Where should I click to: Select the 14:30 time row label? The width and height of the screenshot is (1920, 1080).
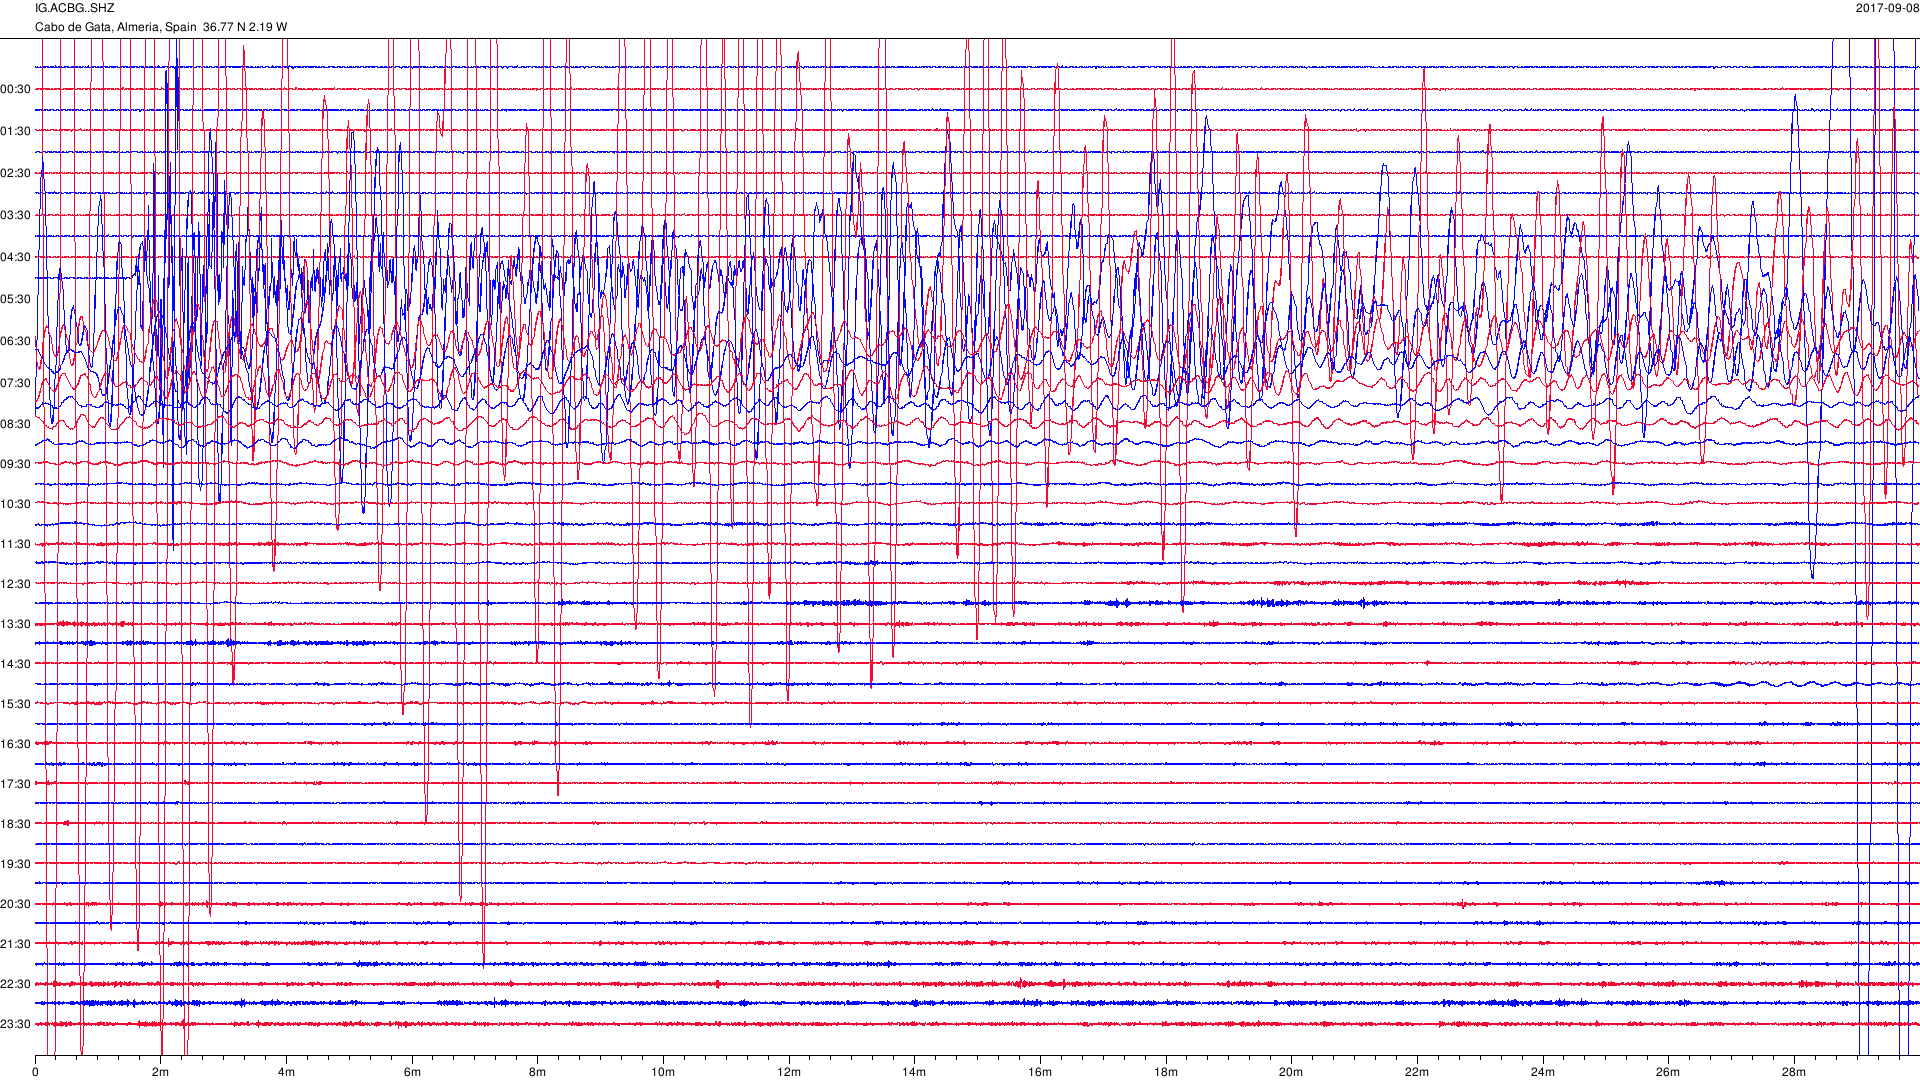tap(16, 664)
